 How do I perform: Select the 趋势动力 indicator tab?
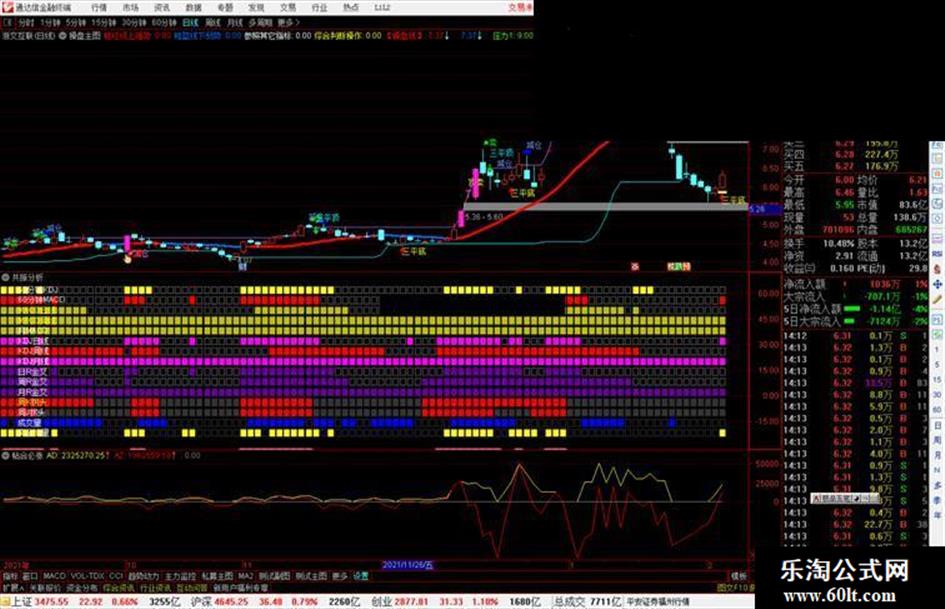pos(144,576)
